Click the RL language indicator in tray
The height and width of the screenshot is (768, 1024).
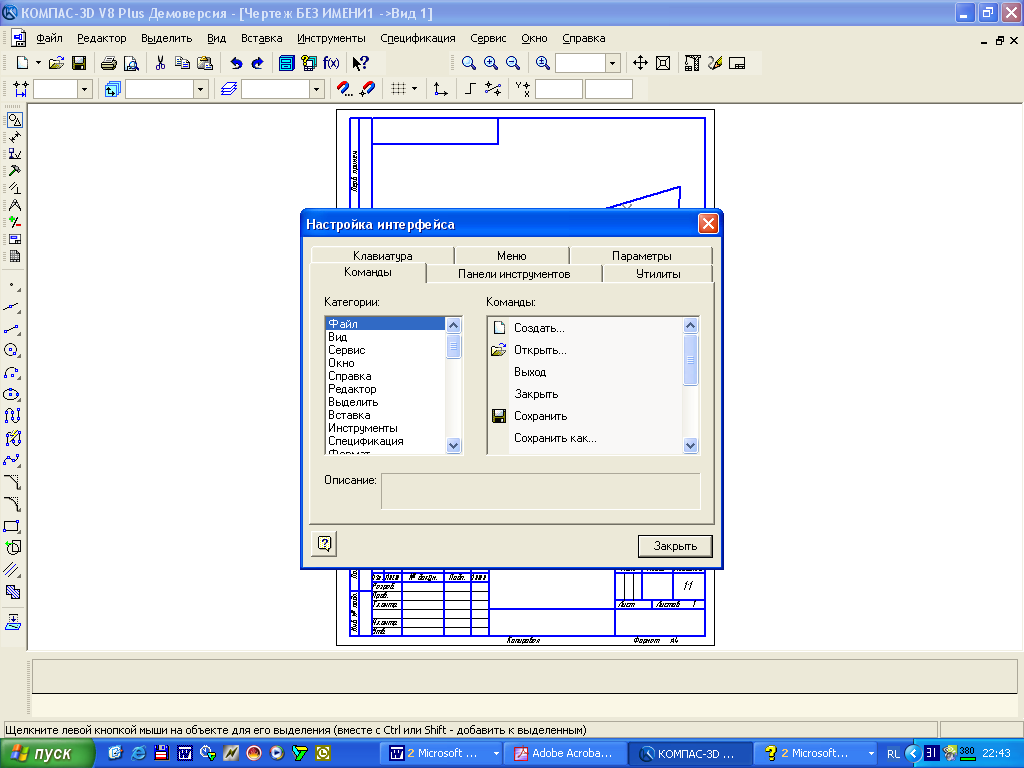point(893,754)
